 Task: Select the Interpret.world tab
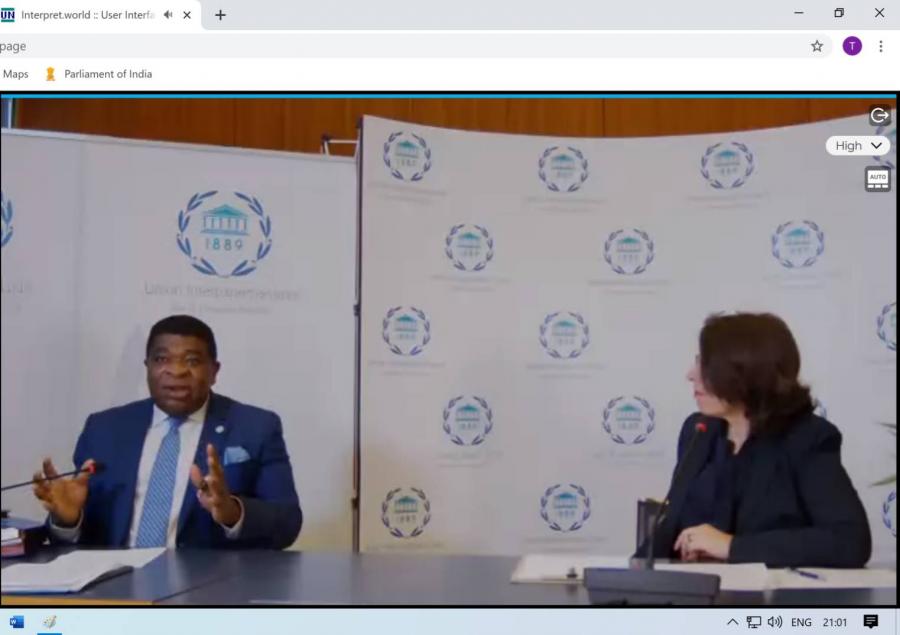click(85, 15)
